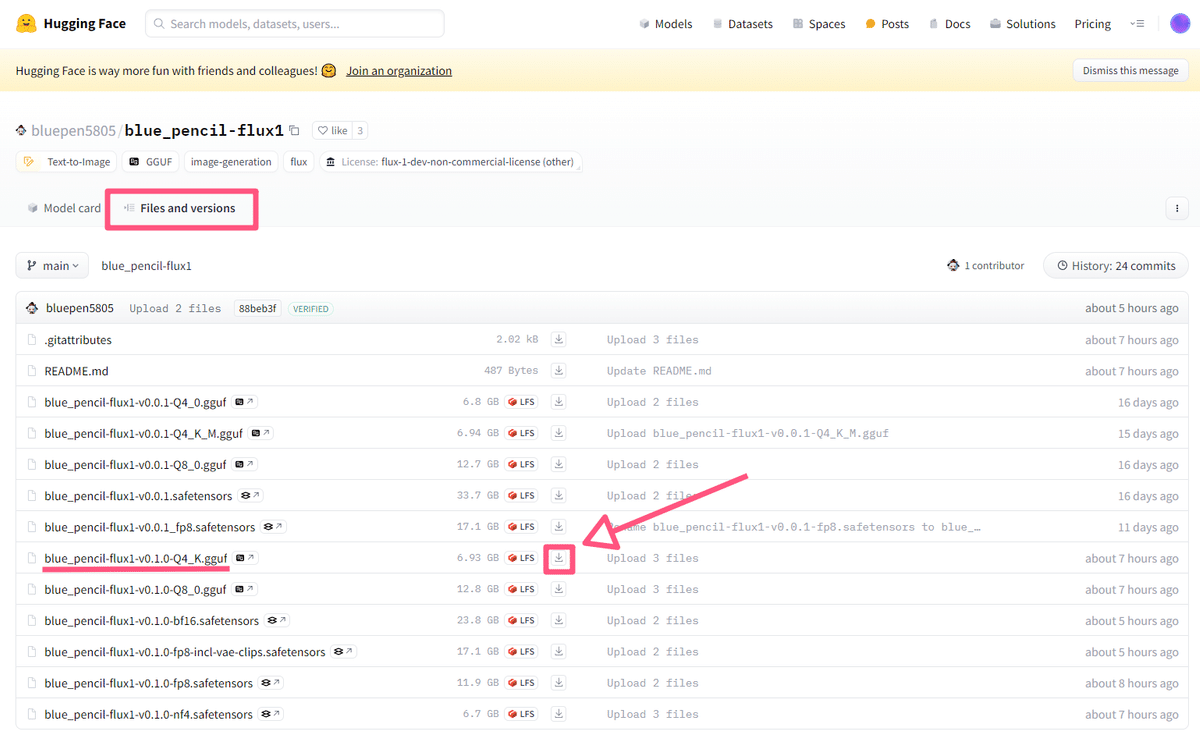Download blue_pencil-flux1-v0.1.0-Q8_0.gguf file
1200x742 pixels.
pos(559,589)
